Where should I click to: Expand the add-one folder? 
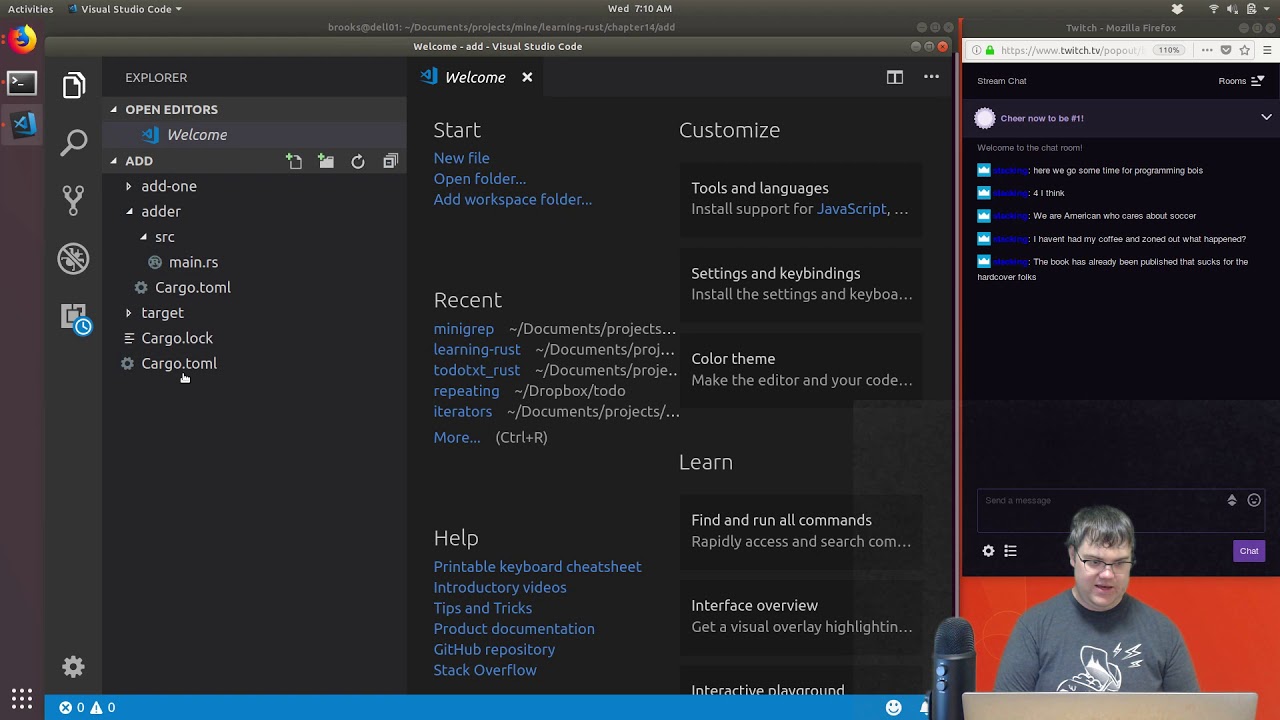[128, 186]
